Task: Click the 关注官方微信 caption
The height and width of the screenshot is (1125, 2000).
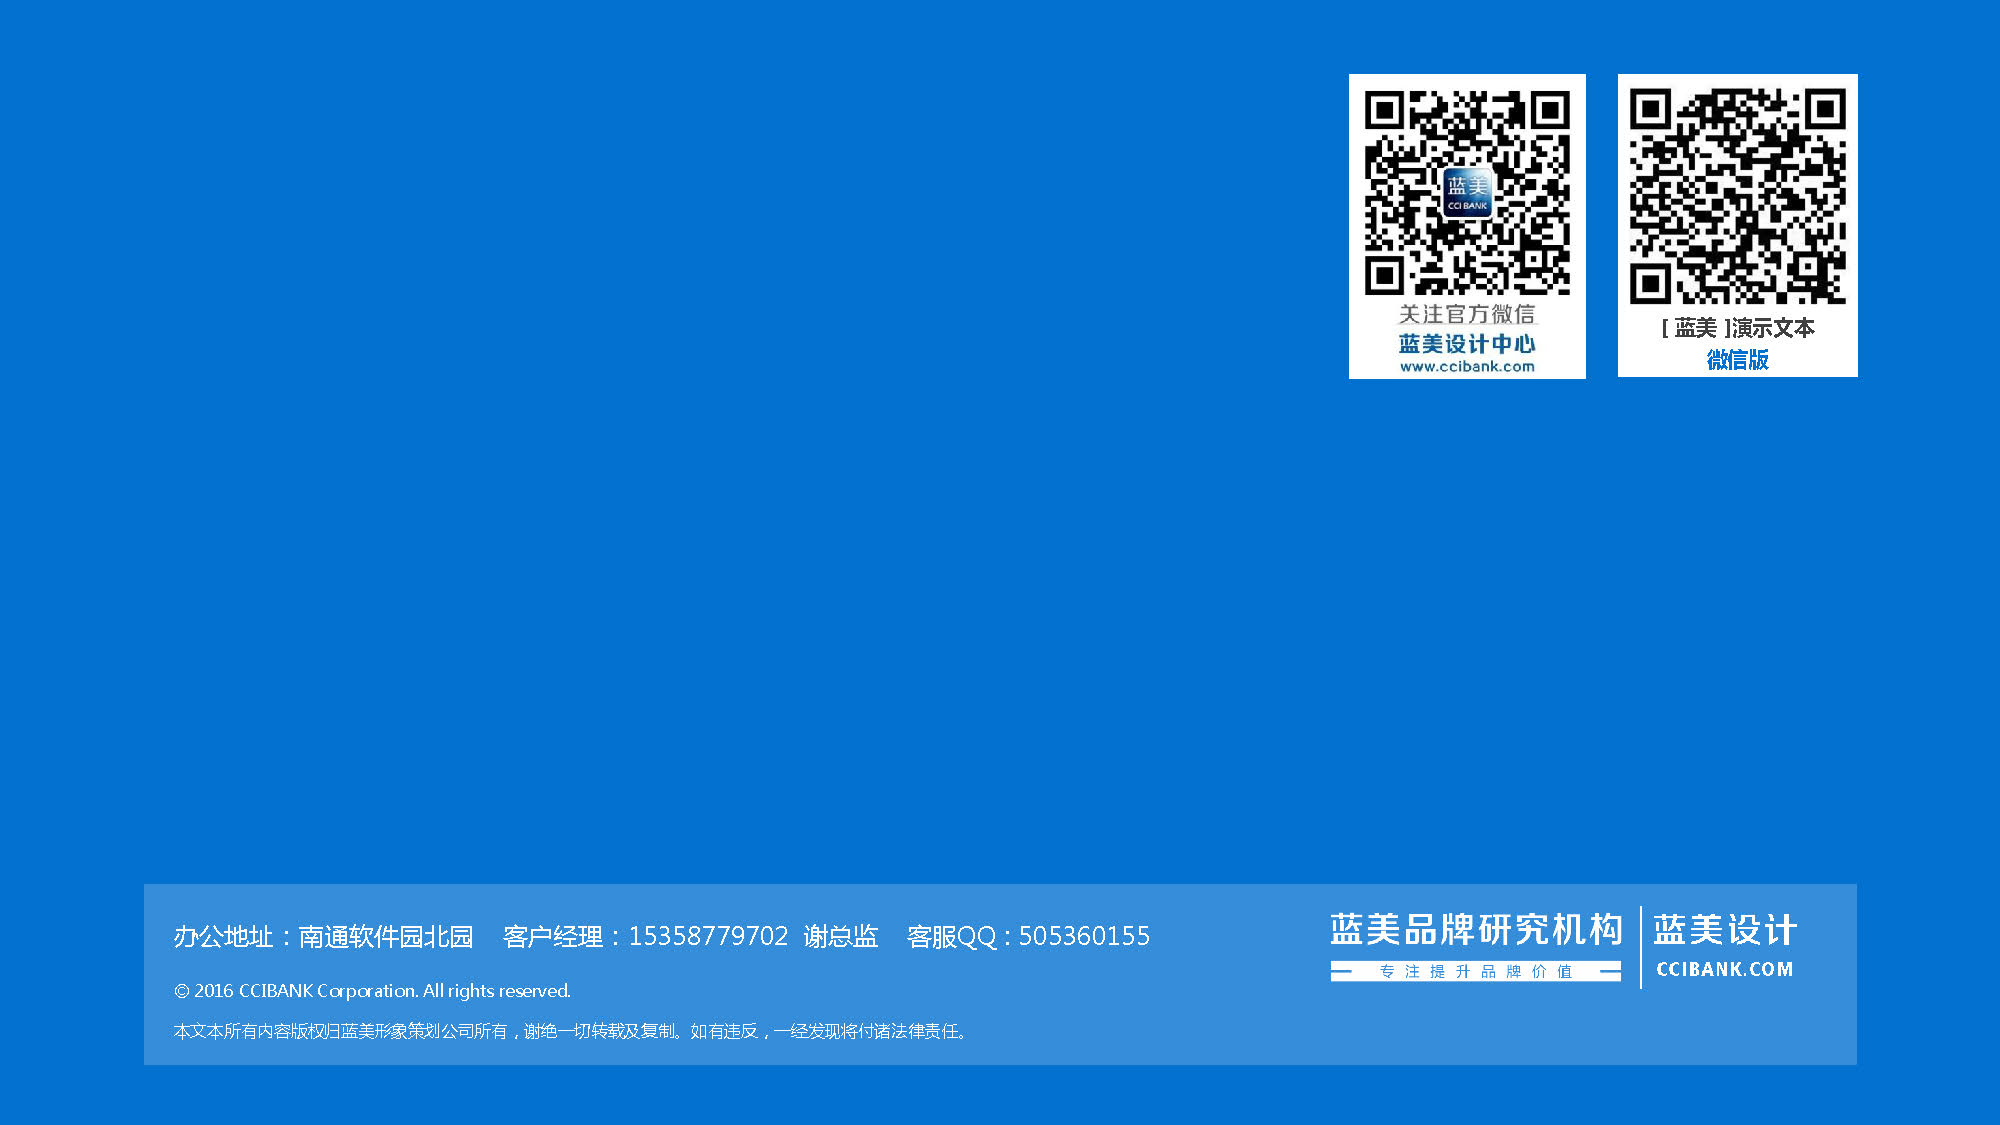Action: tap(1467, 314)
